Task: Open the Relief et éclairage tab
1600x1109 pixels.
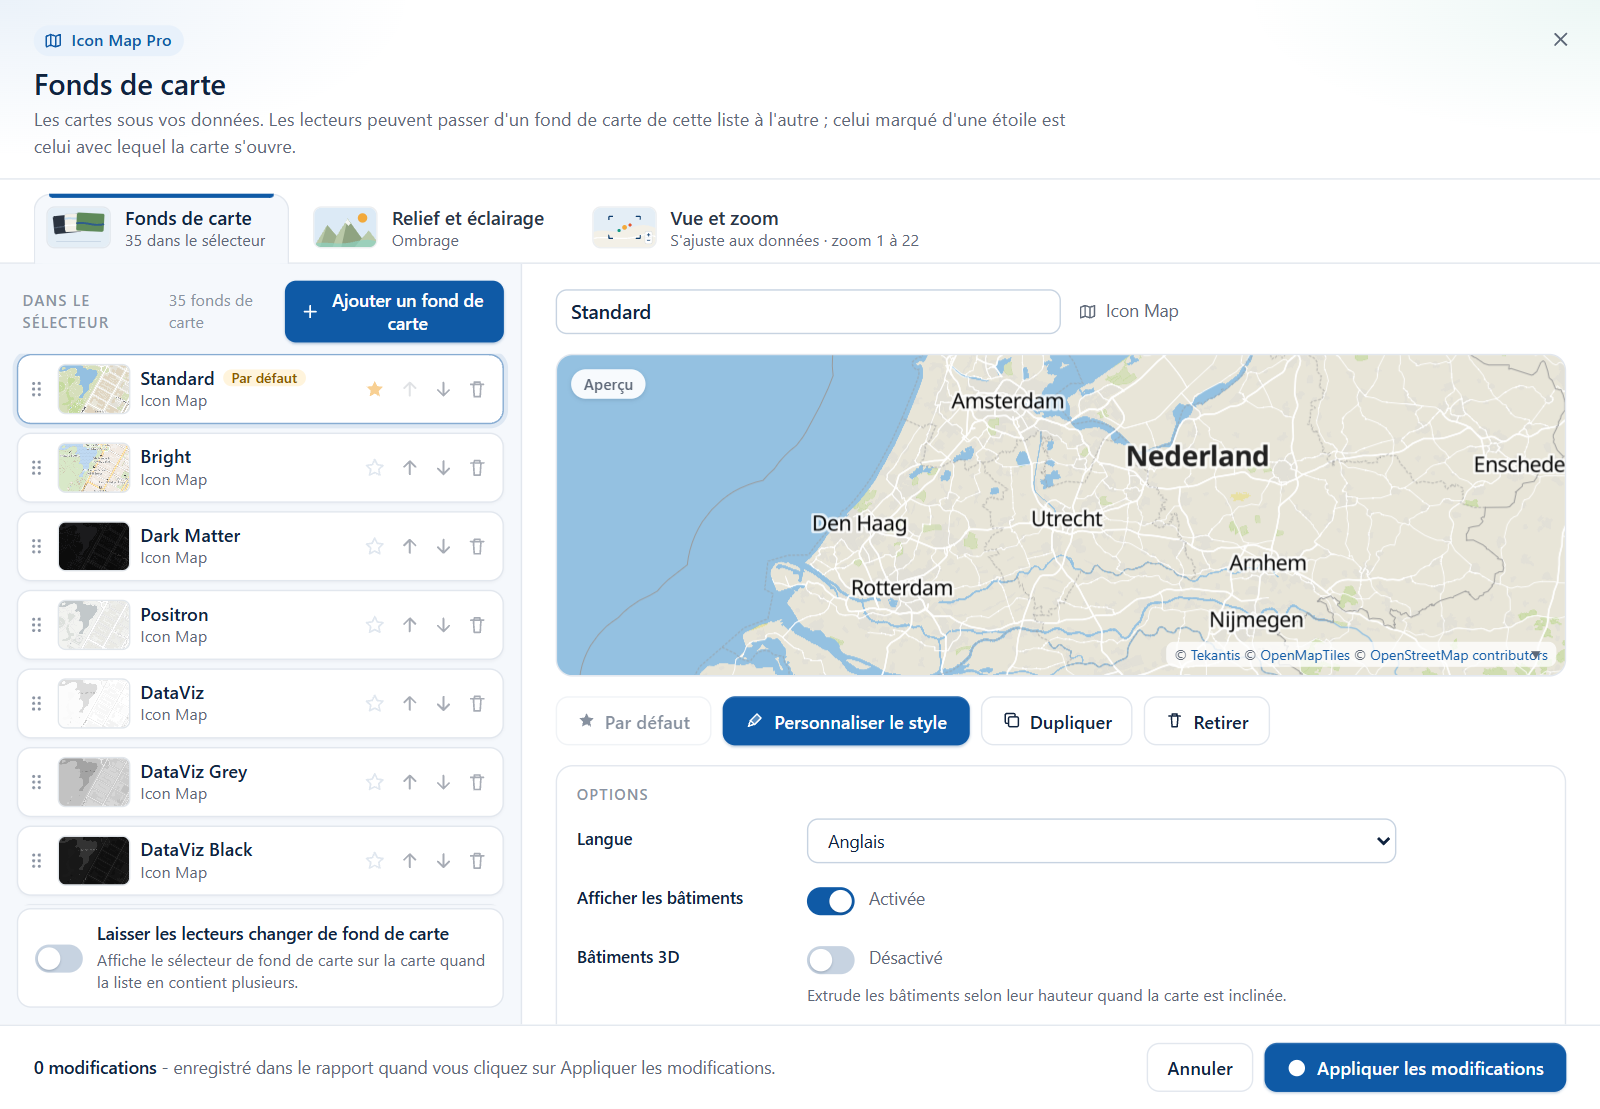Action: 430,228
